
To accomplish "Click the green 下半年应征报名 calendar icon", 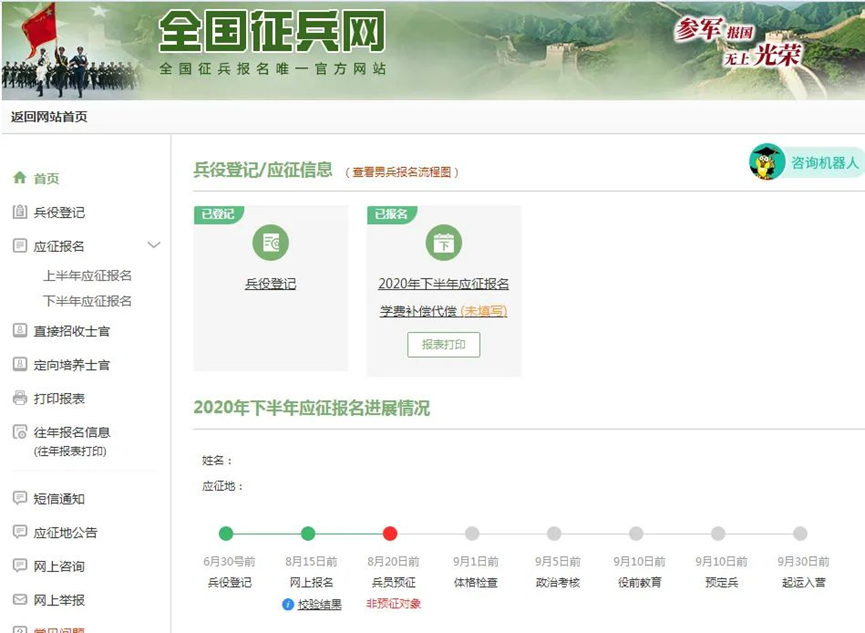I will pos(443,242).
